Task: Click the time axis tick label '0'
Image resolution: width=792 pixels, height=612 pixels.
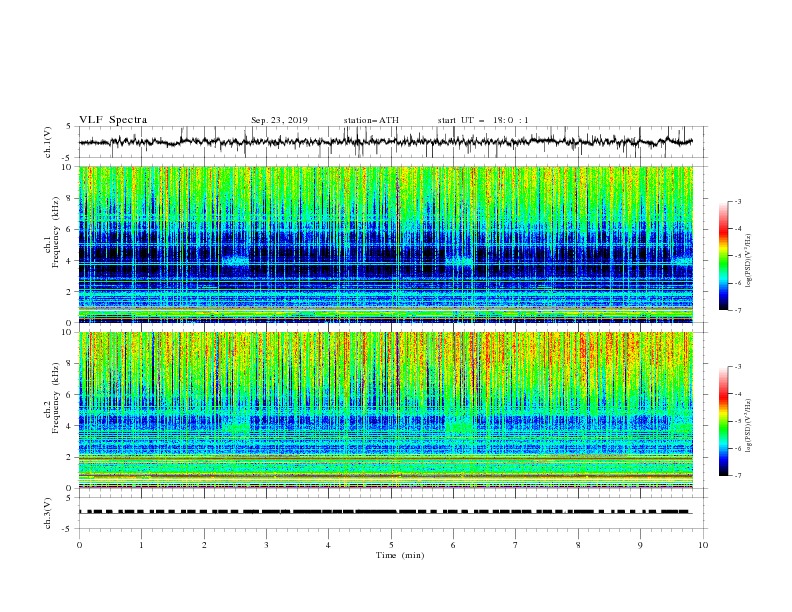Action: point(79,545)
